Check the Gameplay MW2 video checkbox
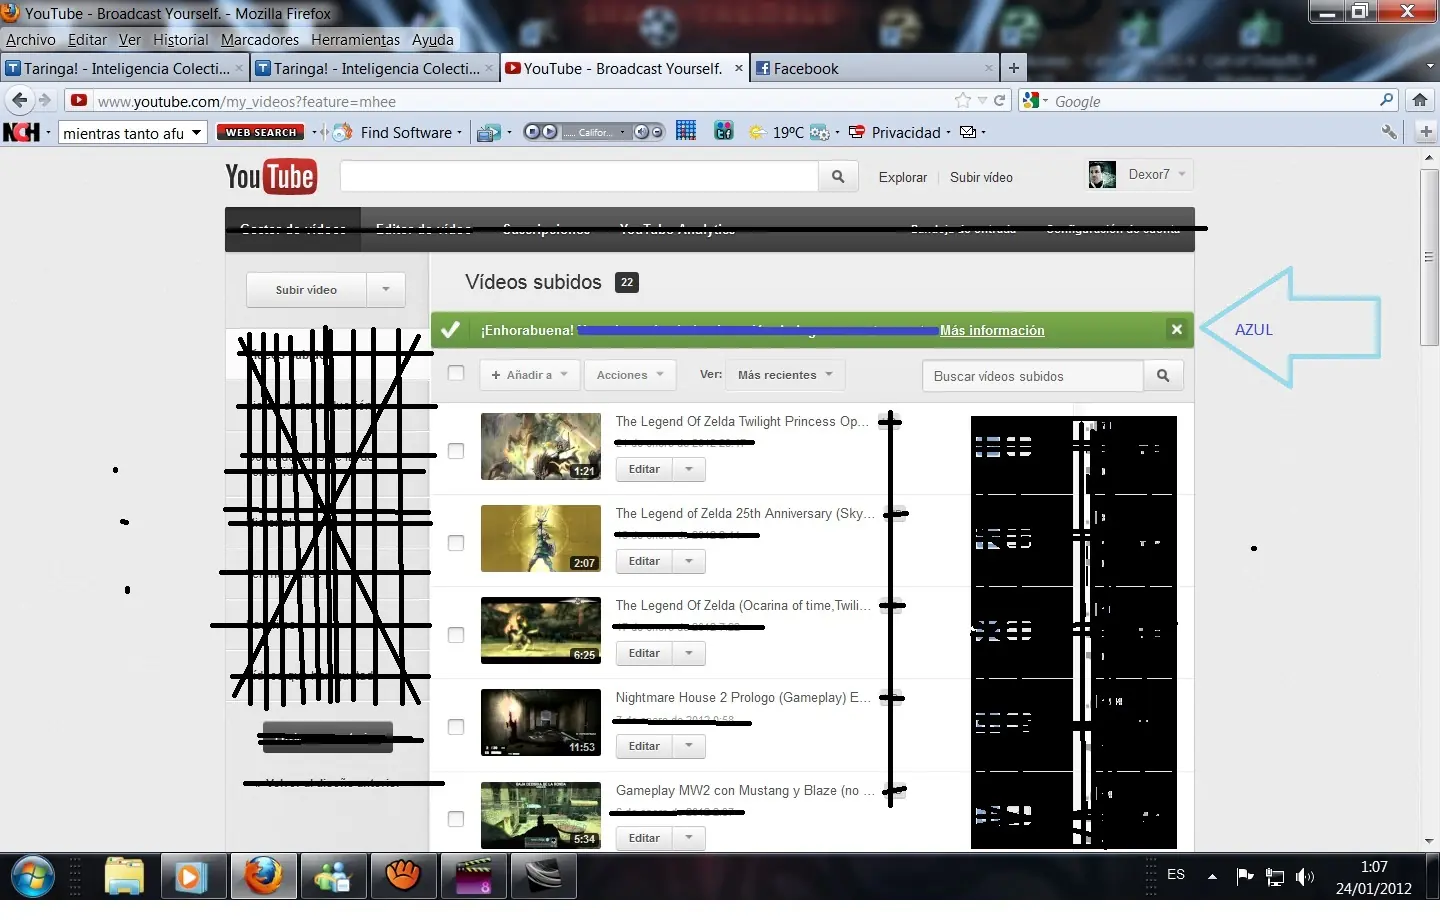The width and height of the screenshot is (1440, 920). pyautogui.click(x=456, y=819)
